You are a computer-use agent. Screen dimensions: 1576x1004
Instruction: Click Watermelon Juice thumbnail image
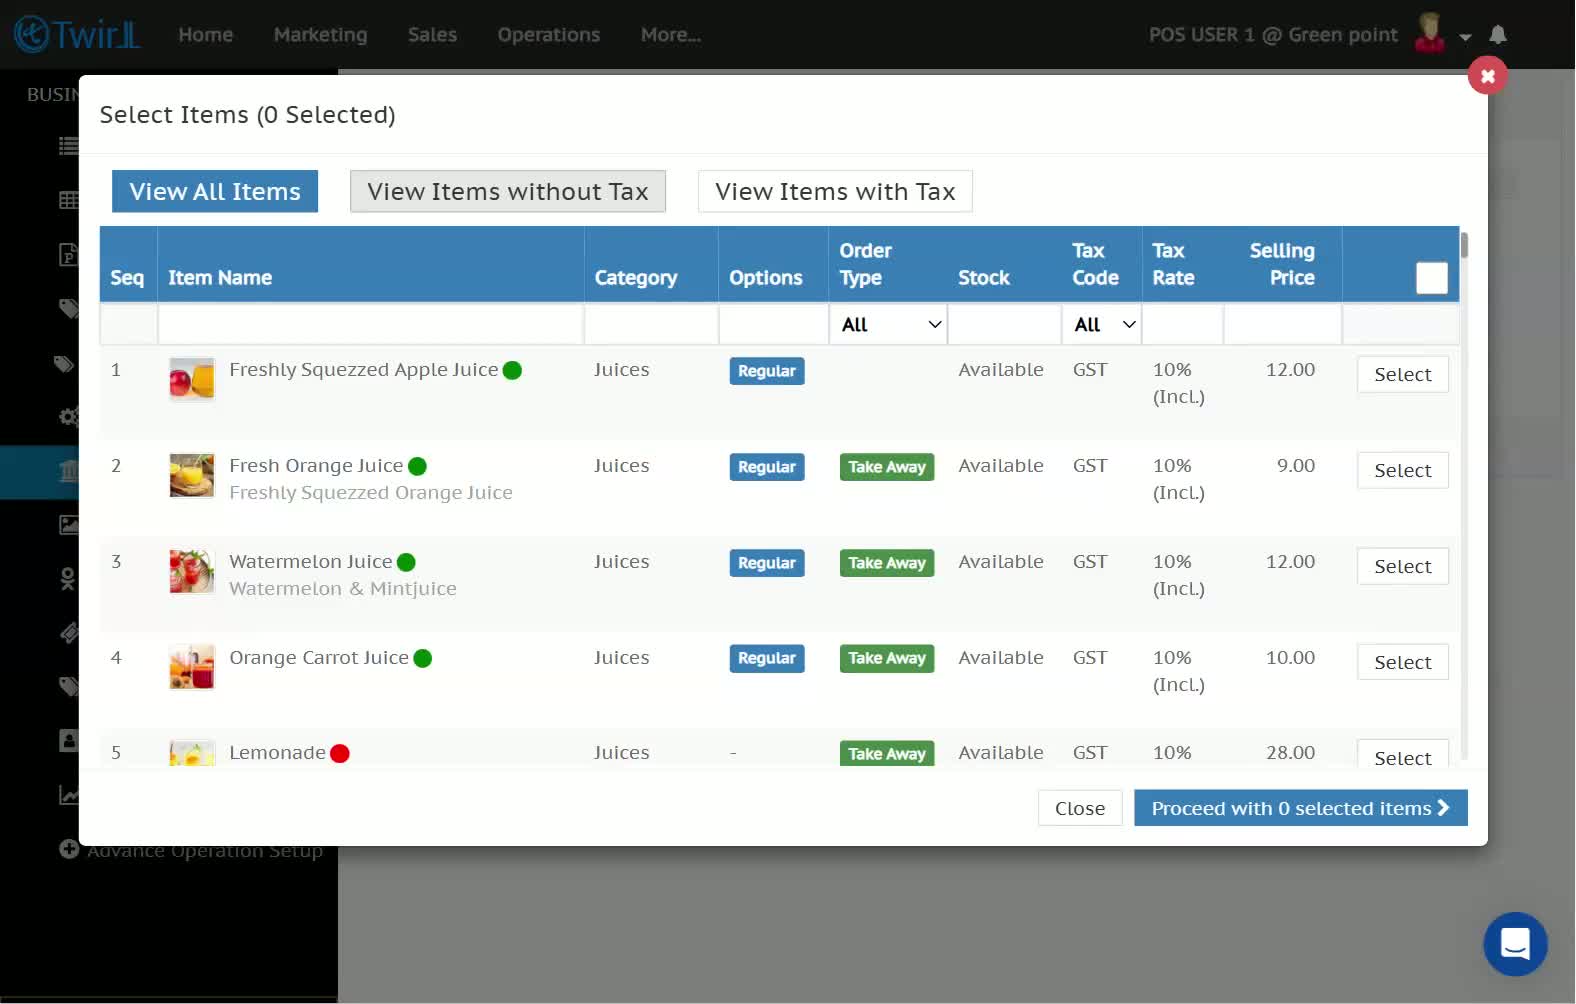point(192,571)
